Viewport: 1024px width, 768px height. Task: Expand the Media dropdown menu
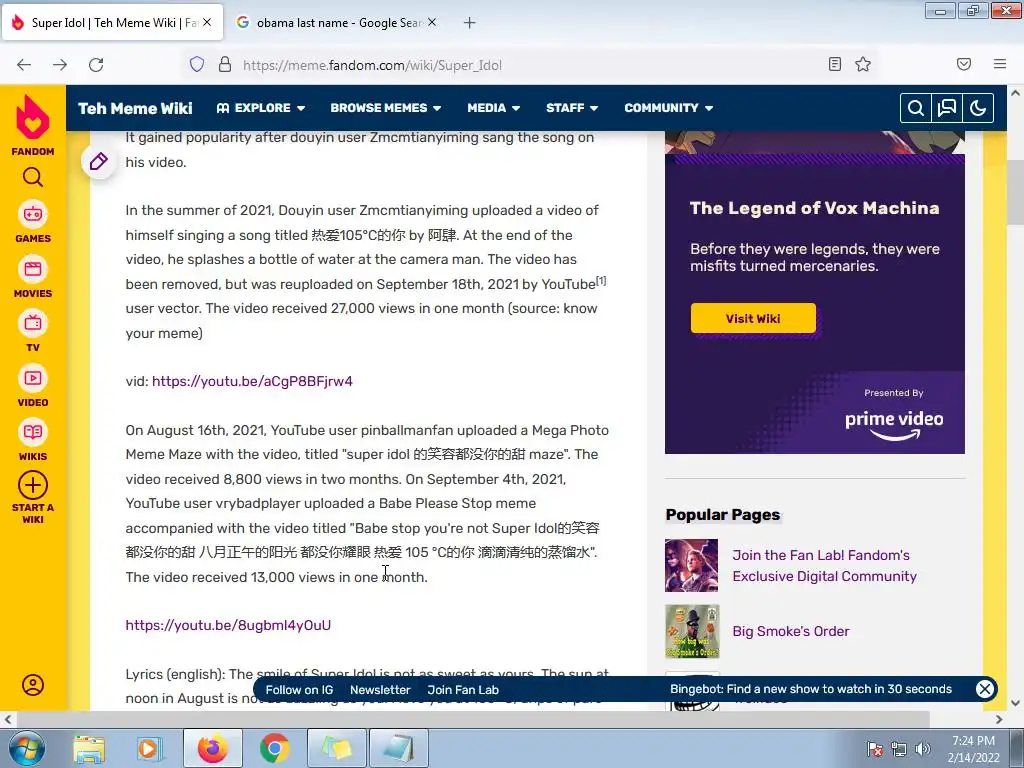coord(494,108)
